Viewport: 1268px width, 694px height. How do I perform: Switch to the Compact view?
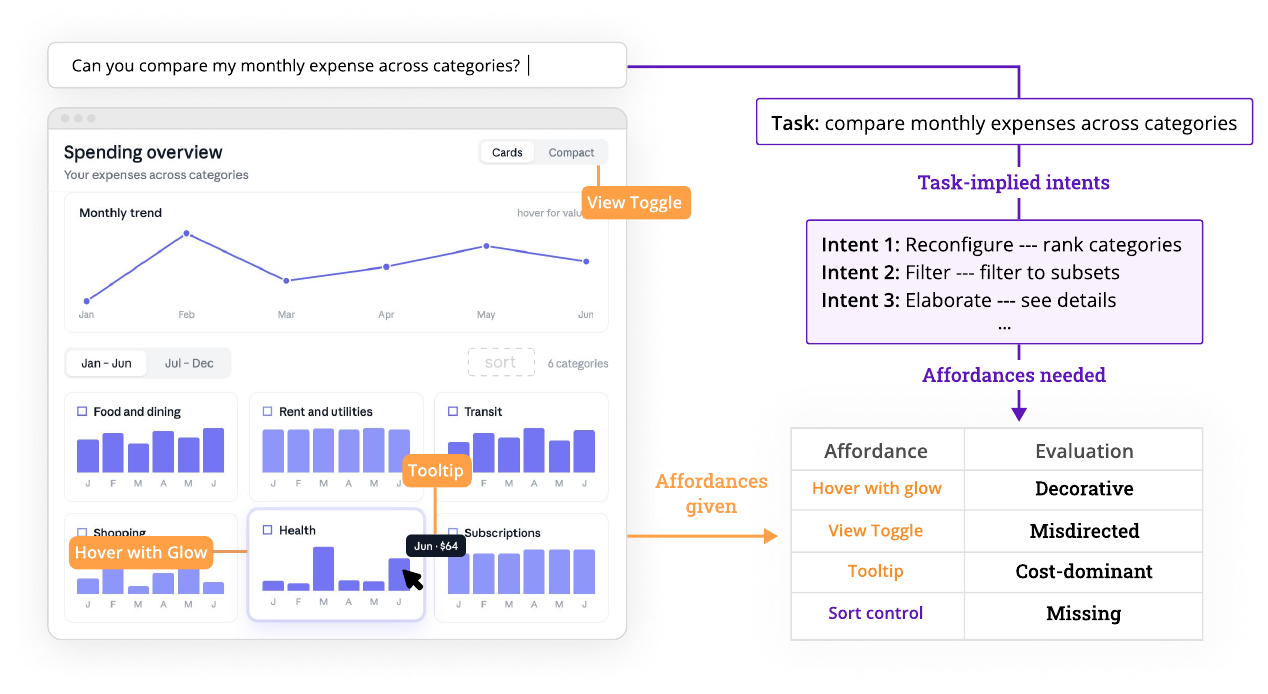pyautogui.click(x=571, y=153)
